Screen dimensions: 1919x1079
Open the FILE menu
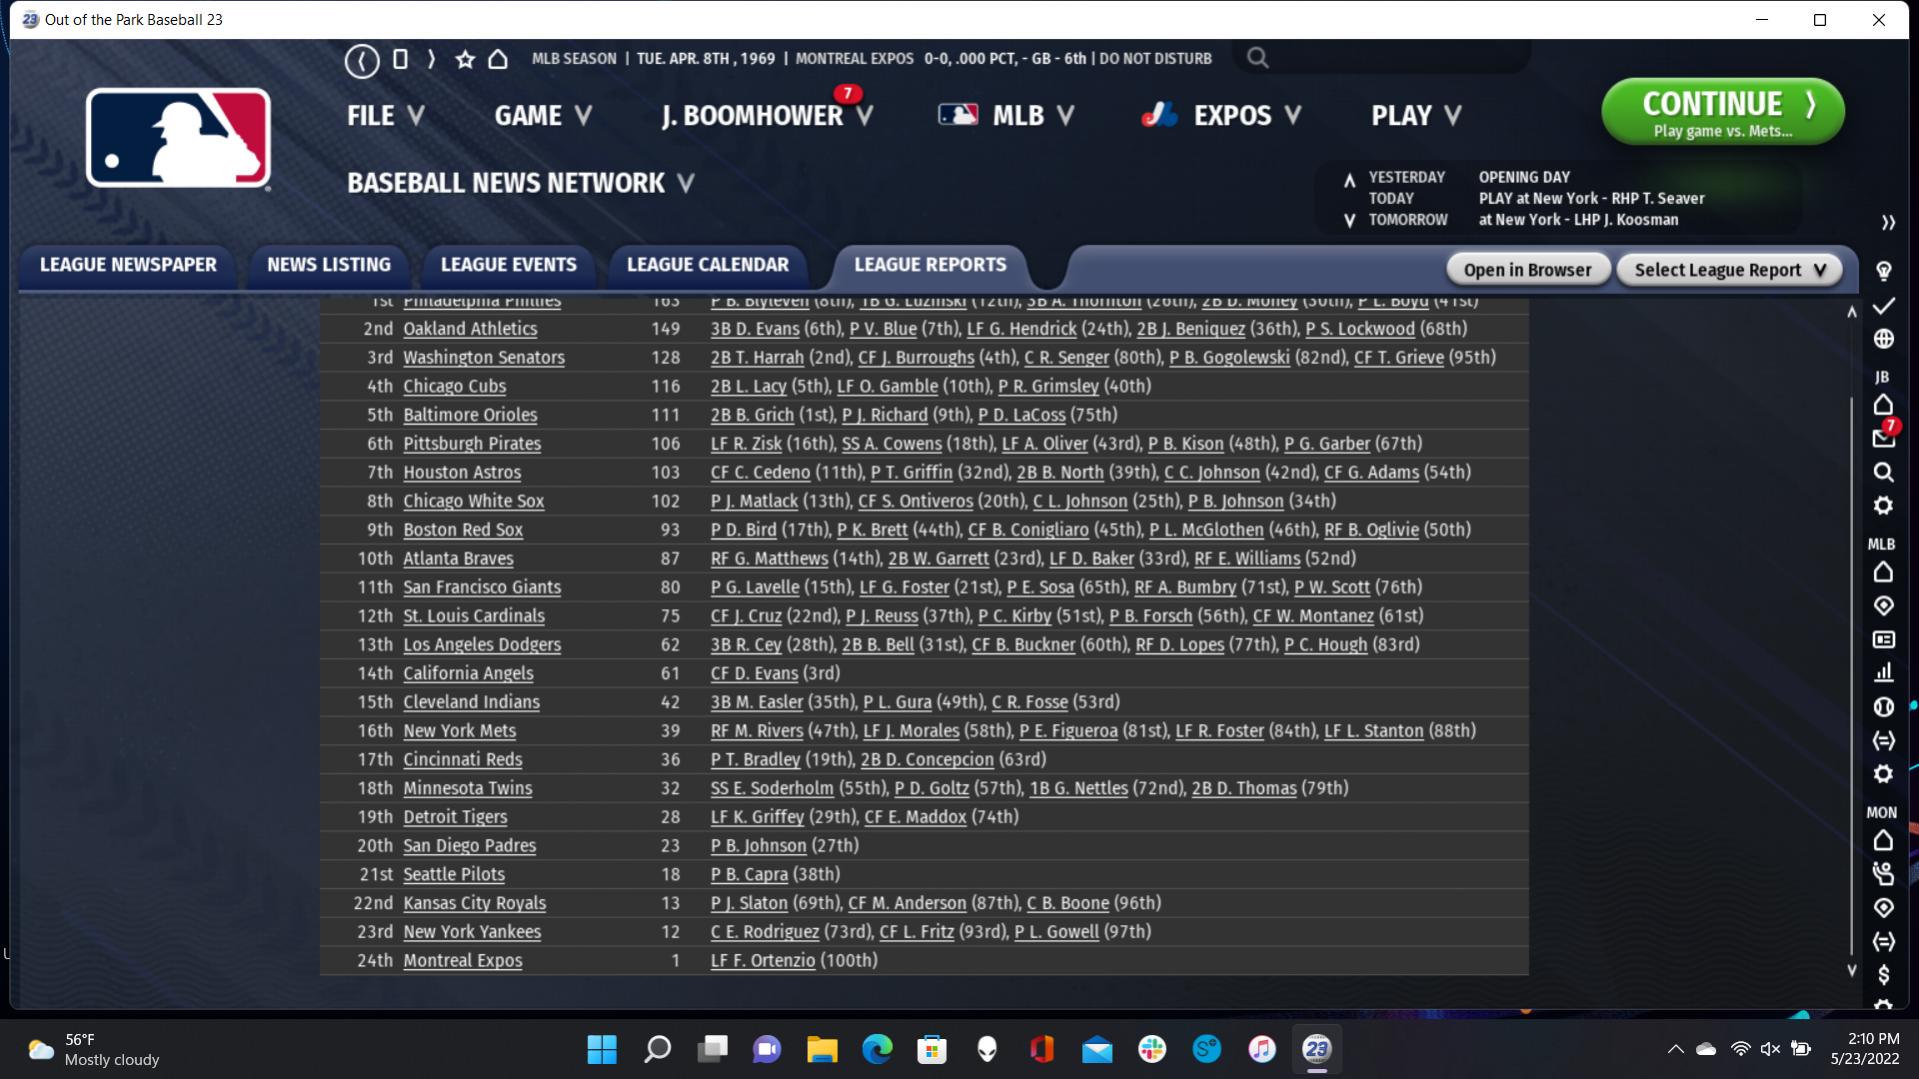coord(385,116)
